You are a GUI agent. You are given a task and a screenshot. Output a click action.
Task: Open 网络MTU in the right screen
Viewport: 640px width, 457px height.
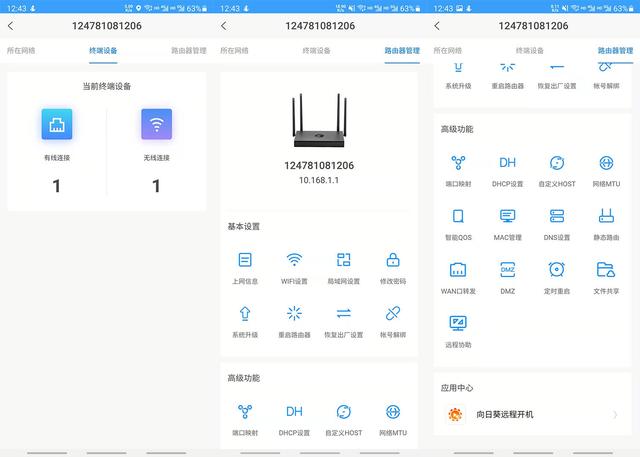point(607,171)
